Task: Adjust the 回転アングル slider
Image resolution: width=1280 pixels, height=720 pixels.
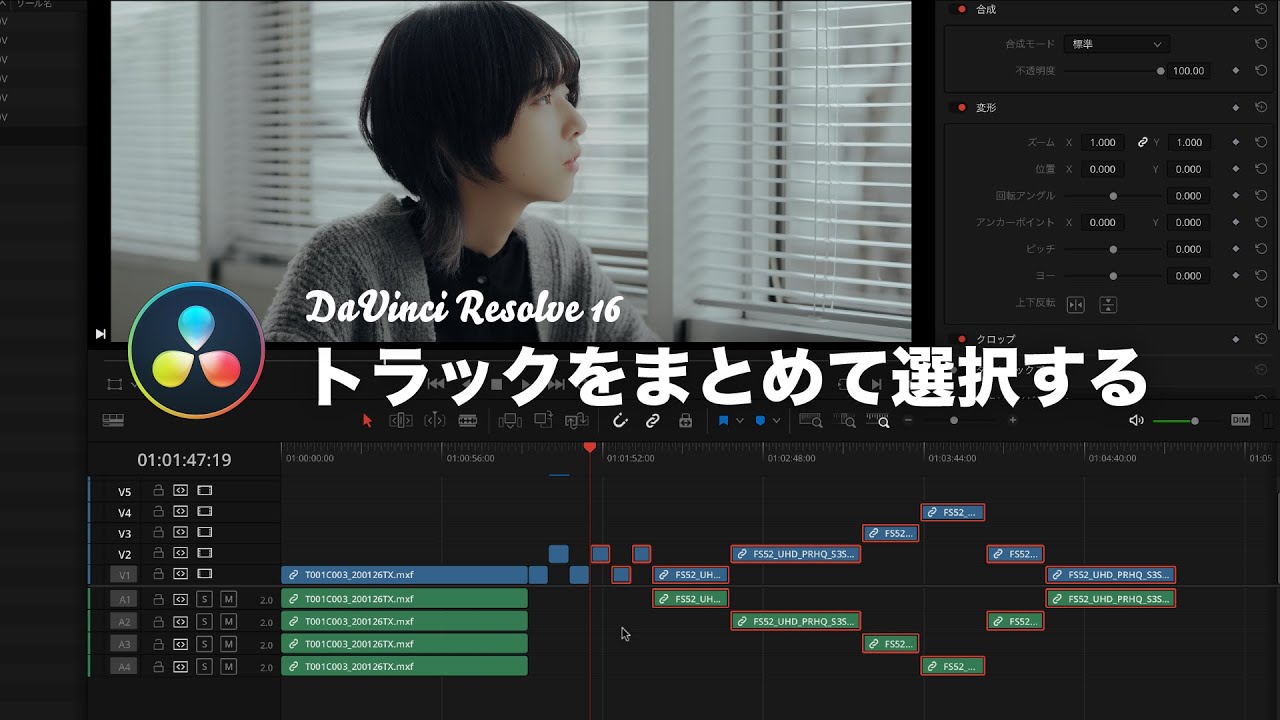Action: point(1112,196)
